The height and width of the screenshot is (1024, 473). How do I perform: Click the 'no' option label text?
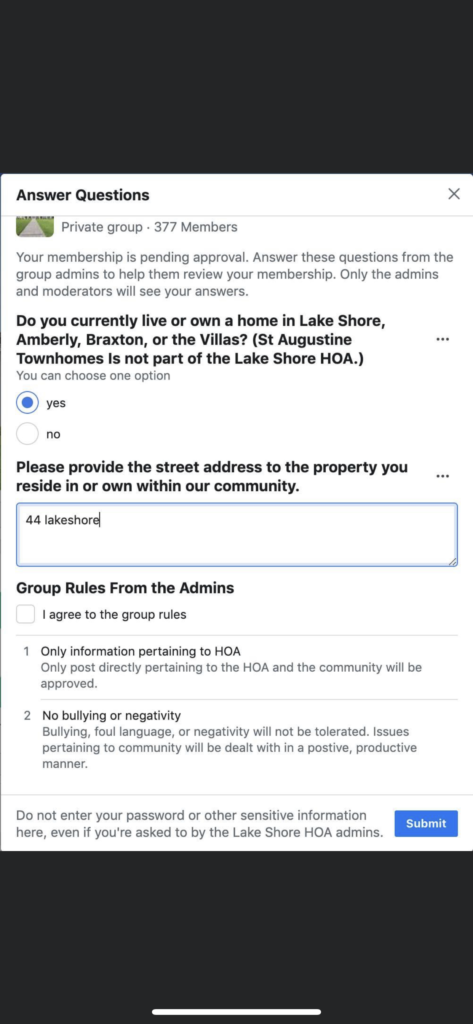point(53,434)
